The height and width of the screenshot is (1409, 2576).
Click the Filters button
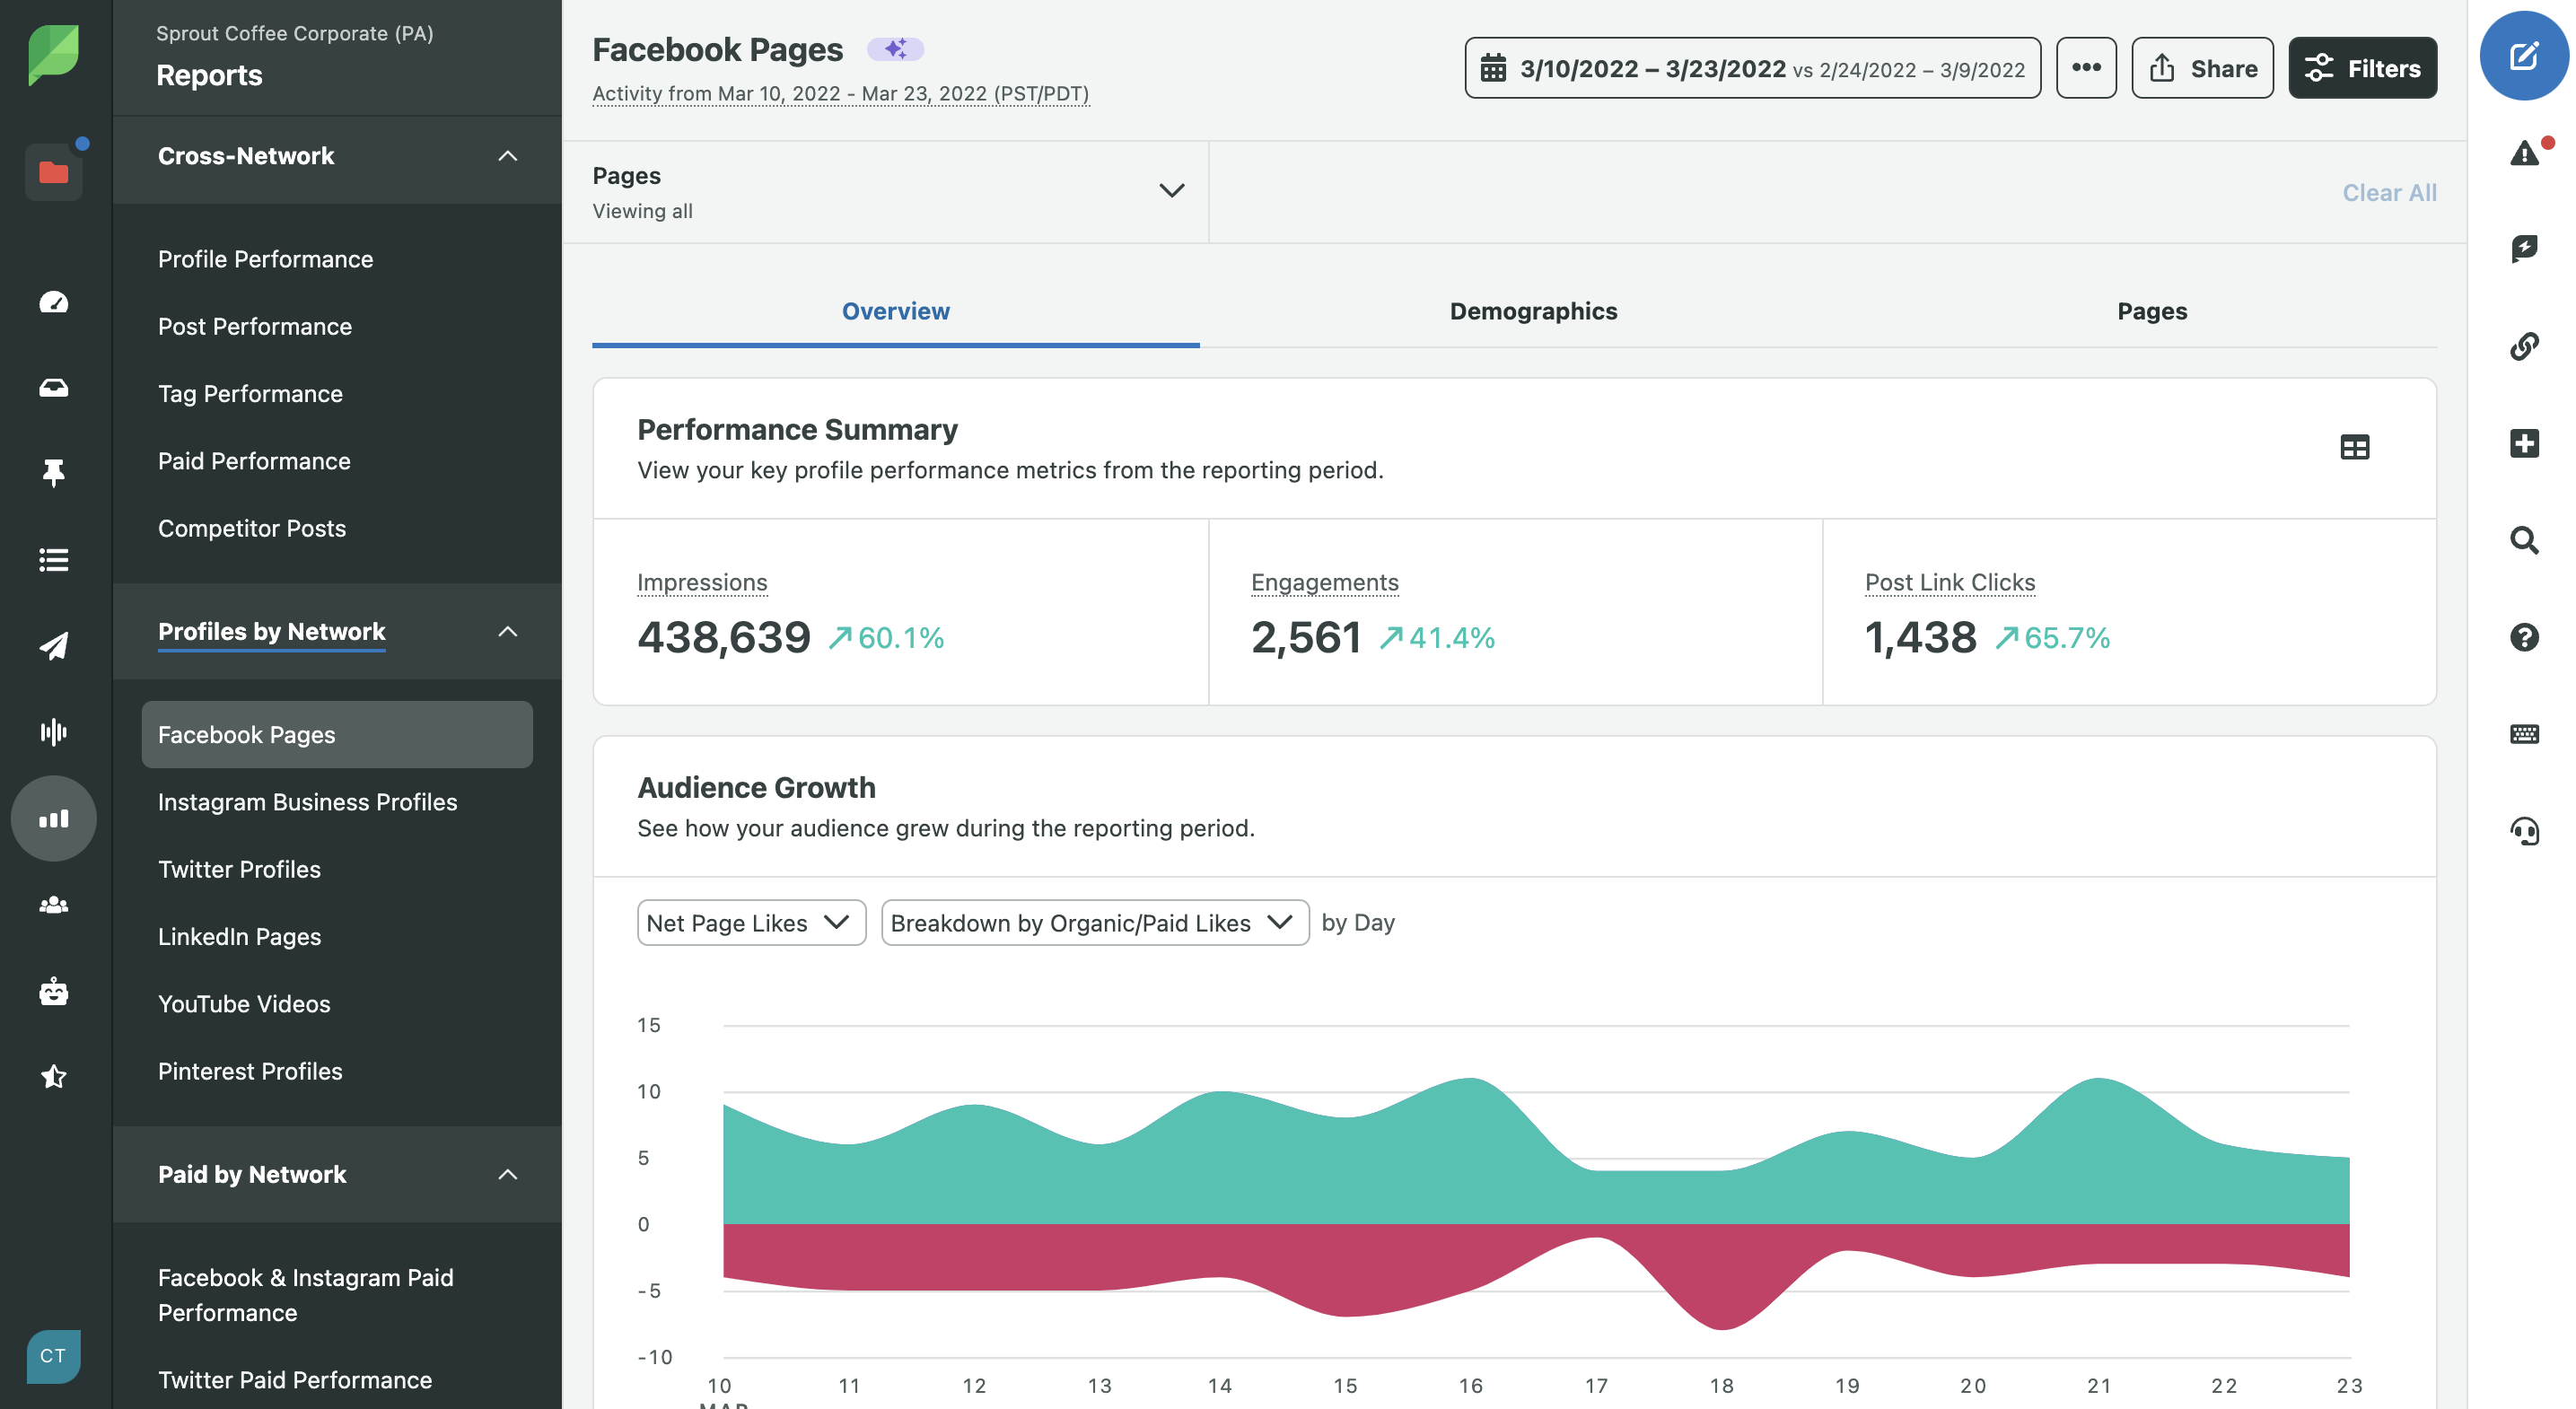click(x=2361, y=66)
